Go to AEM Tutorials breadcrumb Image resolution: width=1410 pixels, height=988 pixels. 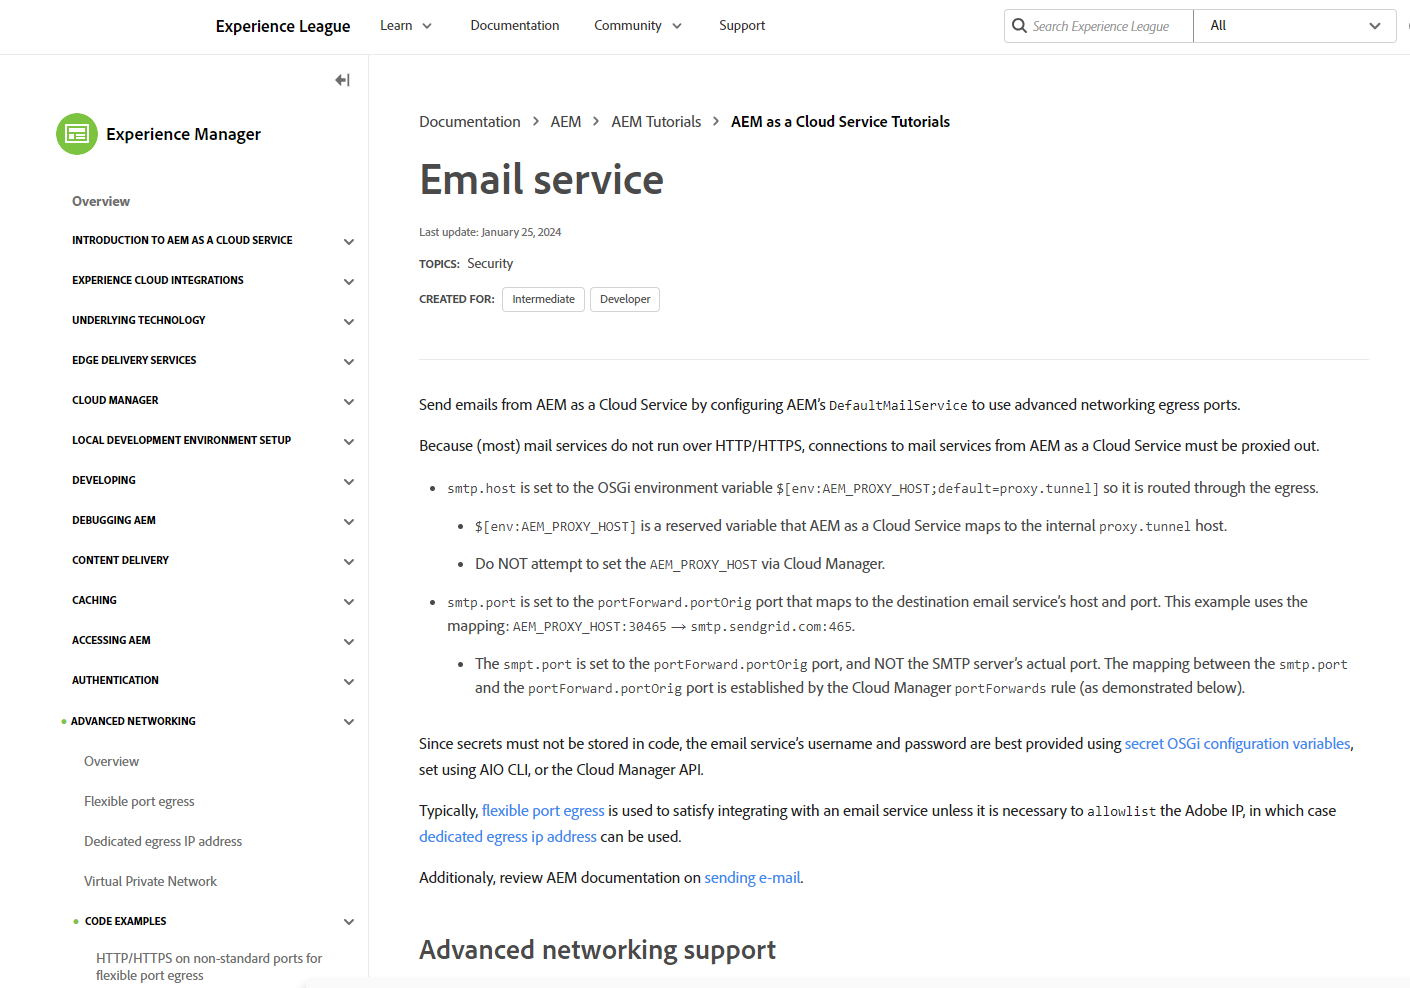656,122
